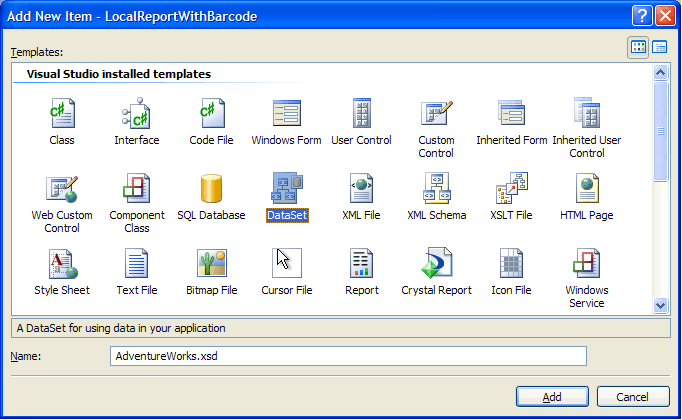
Task: Click the "HTML Page" label text
Action: [x=587, y=215]
